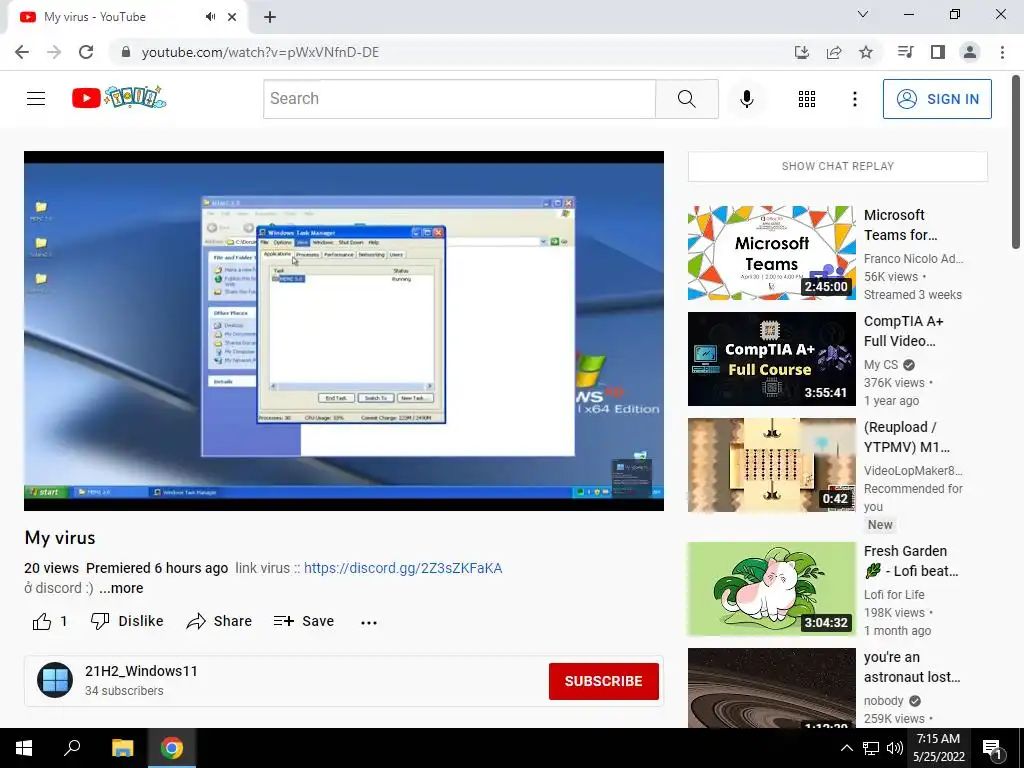Open the Microsoft Teams for... video title
The width and height of the screenshot is (1024, 768).
900,225
